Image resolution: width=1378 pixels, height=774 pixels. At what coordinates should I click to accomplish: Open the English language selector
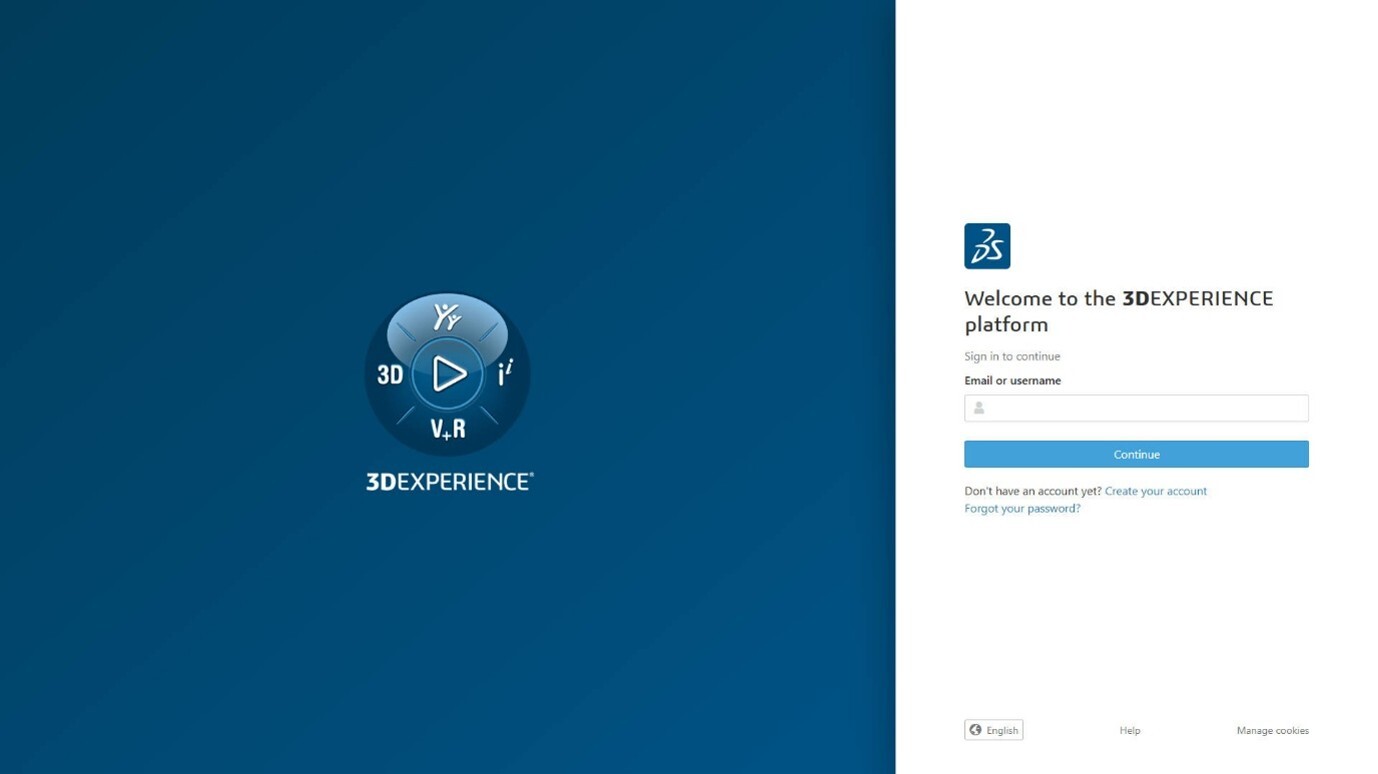click(993, 730)
